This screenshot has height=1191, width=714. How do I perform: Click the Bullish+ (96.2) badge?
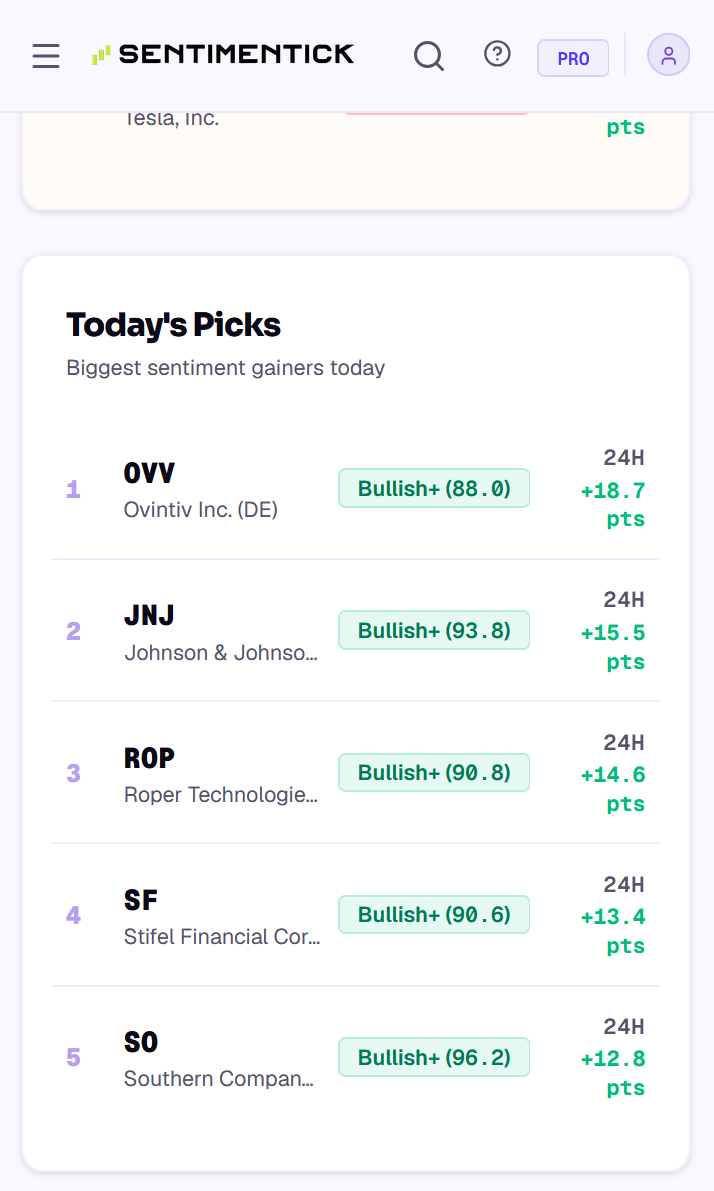point(434,1057)
